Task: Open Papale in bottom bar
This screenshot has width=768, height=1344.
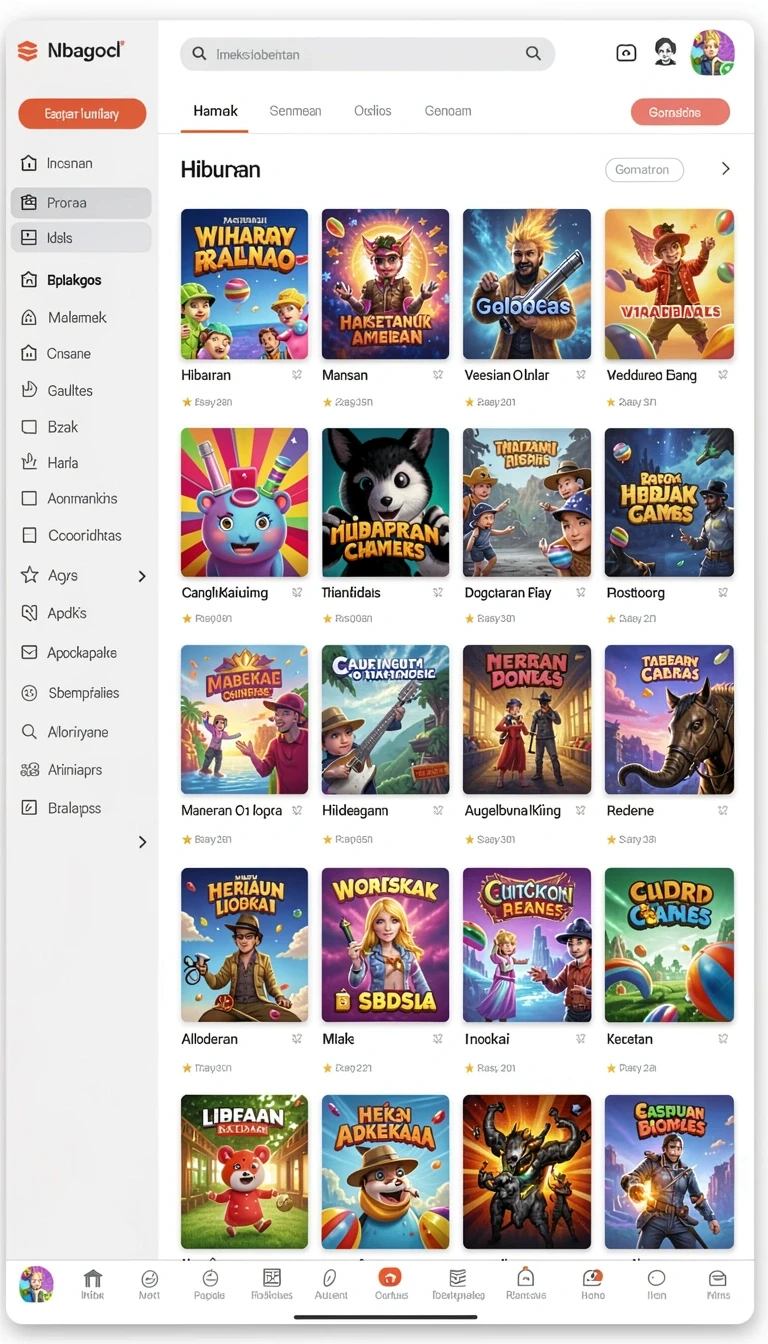Action: tap(209, 1284)
